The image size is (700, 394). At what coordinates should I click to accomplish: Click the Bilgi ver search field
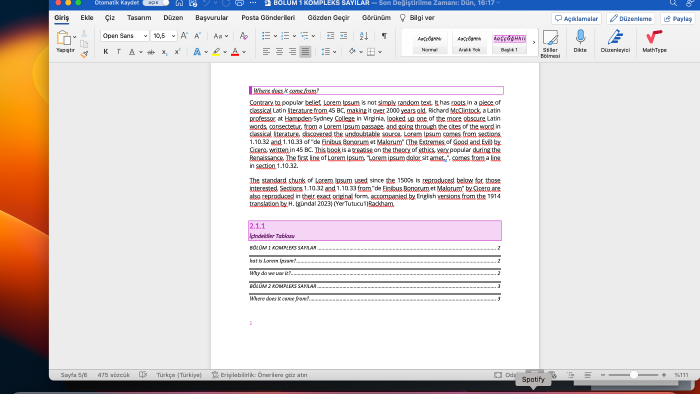(x=417, y=18)
